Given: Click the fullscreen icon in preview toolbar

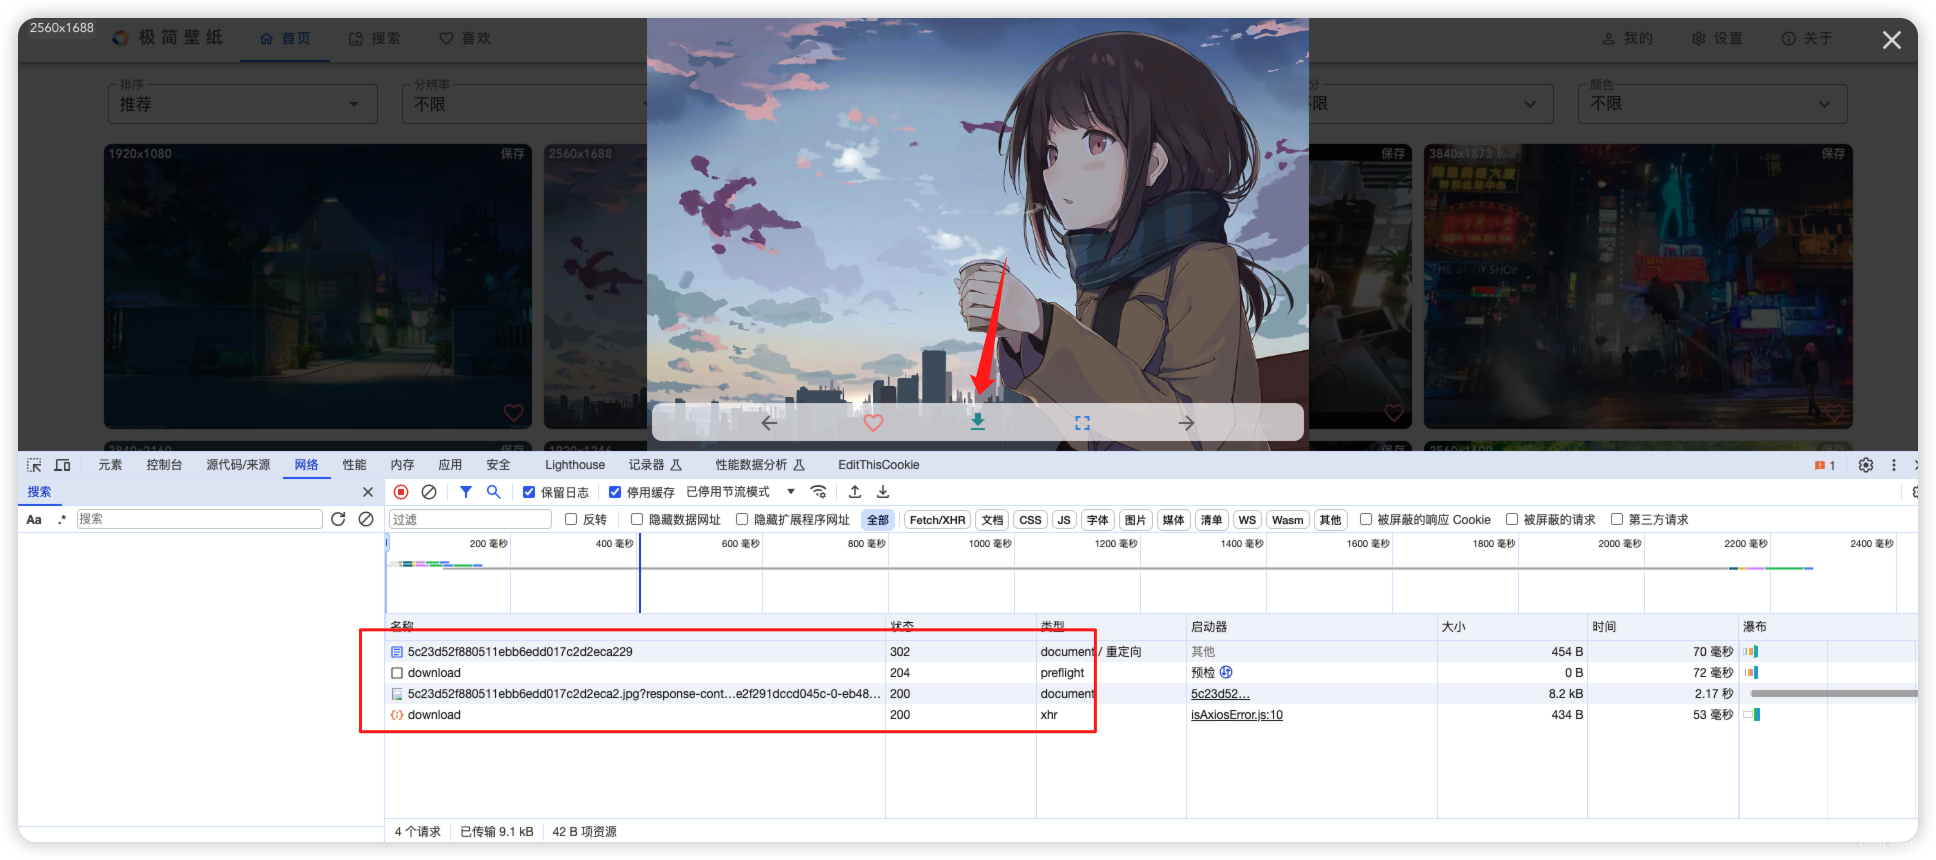Looking at the screenshot, I should pos(1082,423).
